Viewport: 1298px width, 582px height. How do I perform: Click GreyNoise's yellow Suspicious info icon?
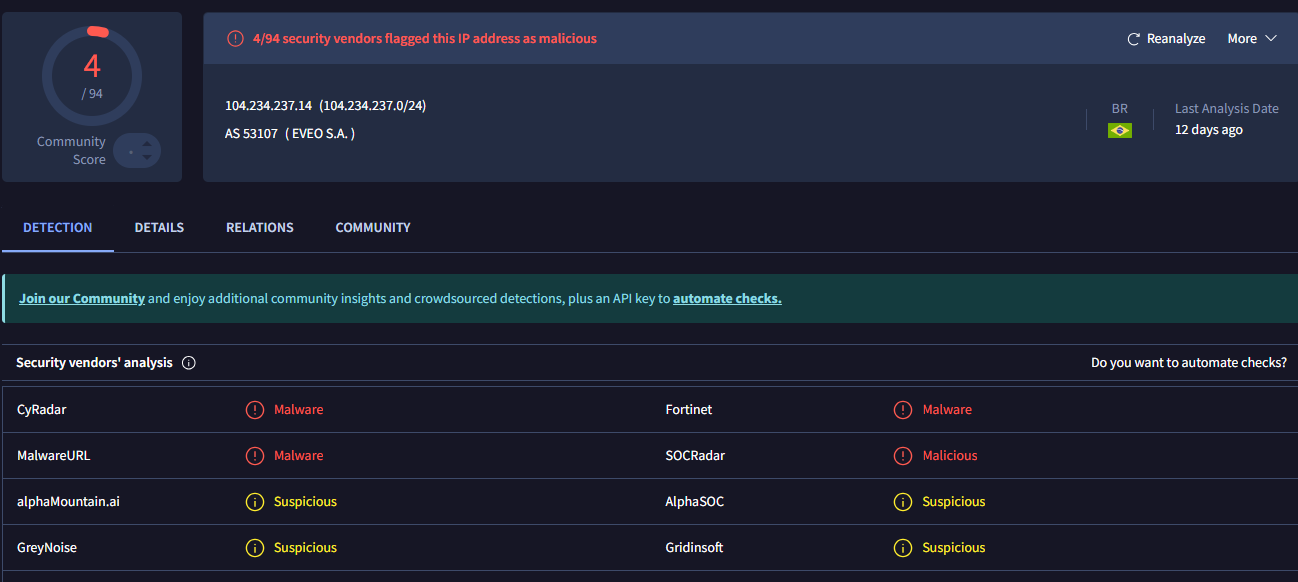tap(255, 548)
